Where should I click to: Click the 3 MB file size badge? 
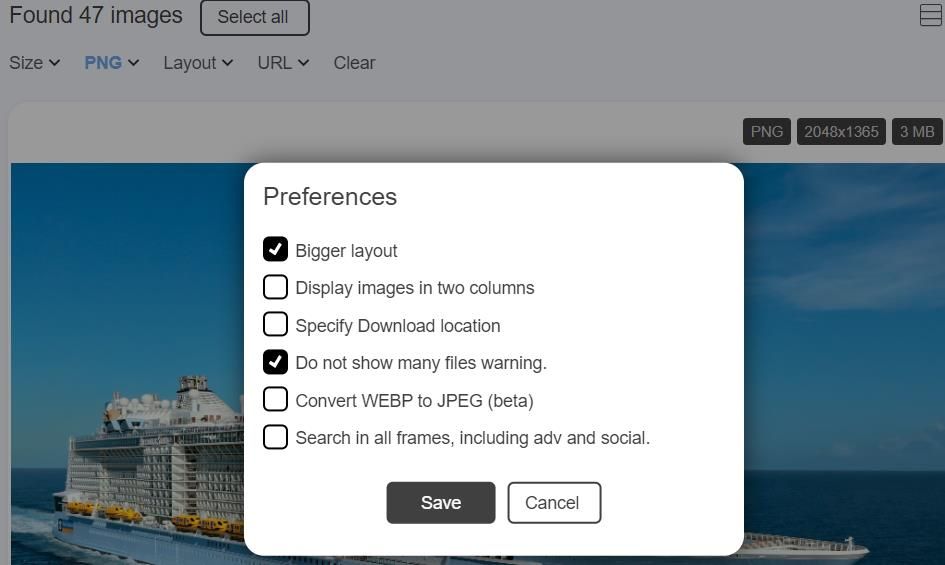pos(916,132)
